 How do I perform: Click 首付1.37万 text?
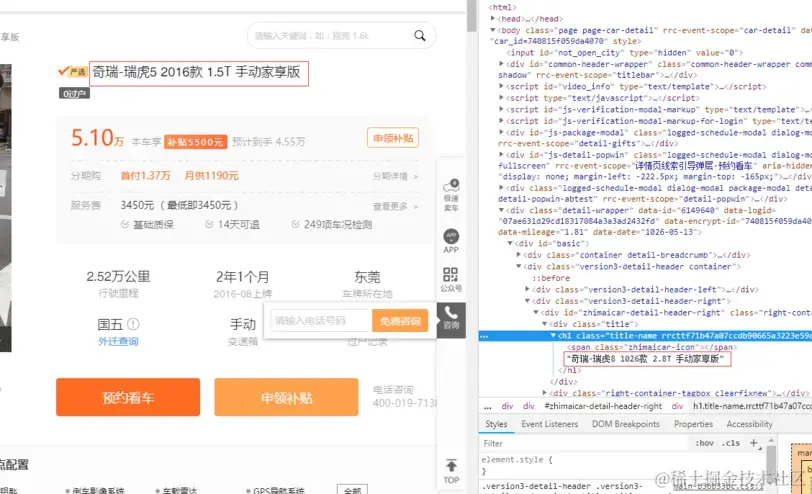click(146, 176)
